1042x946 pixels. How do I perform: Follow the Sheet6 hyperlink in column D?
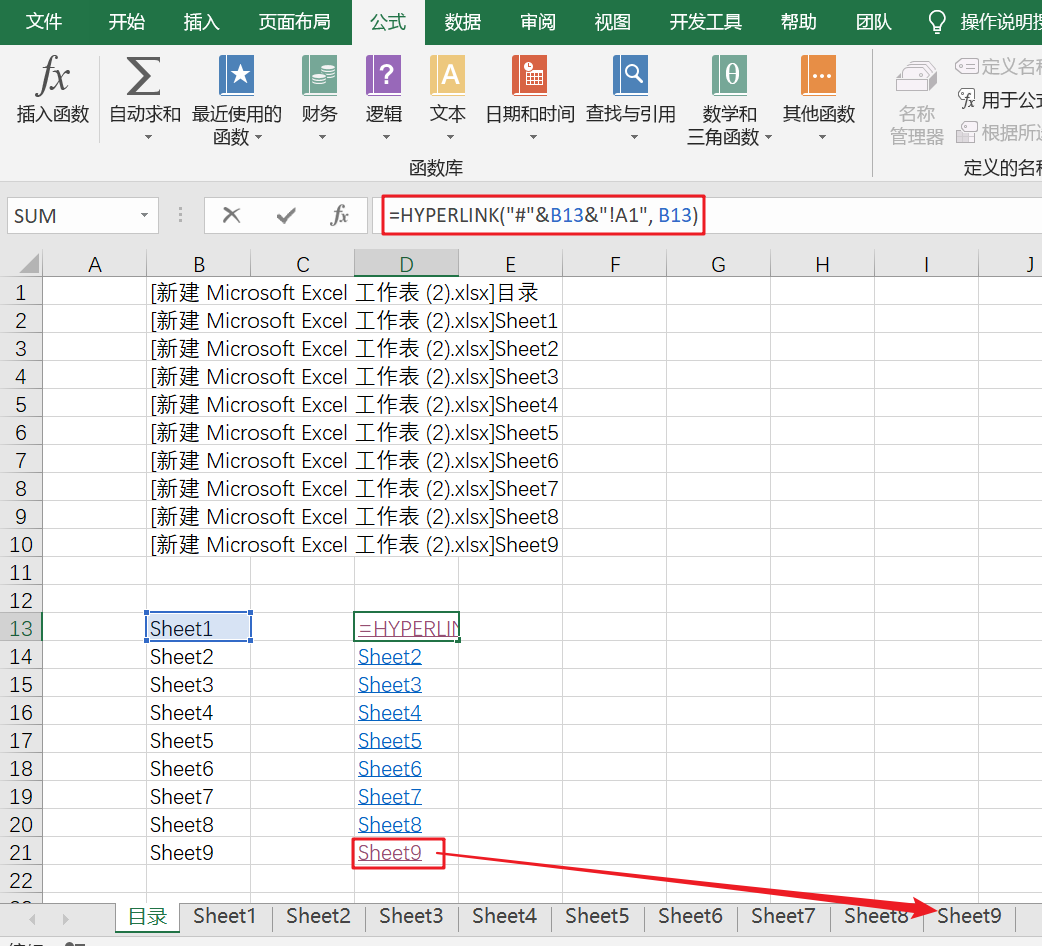tap(389, 769)
